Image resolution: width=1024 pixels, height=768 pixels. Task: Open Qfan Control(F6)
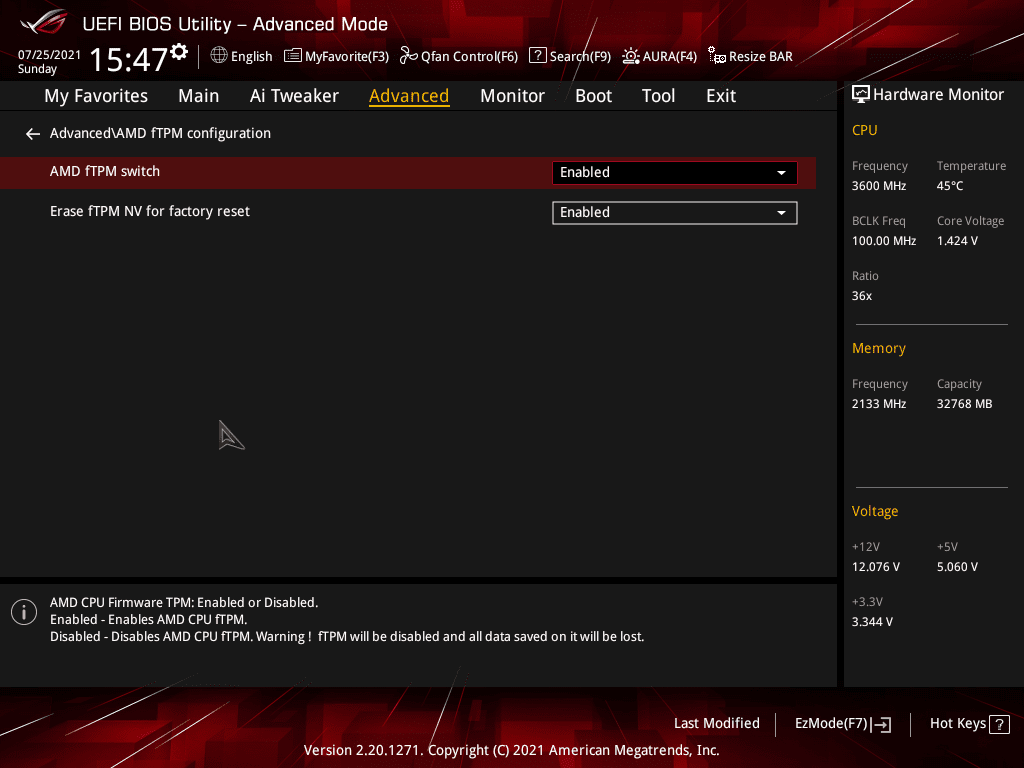[x=470, y=57]
